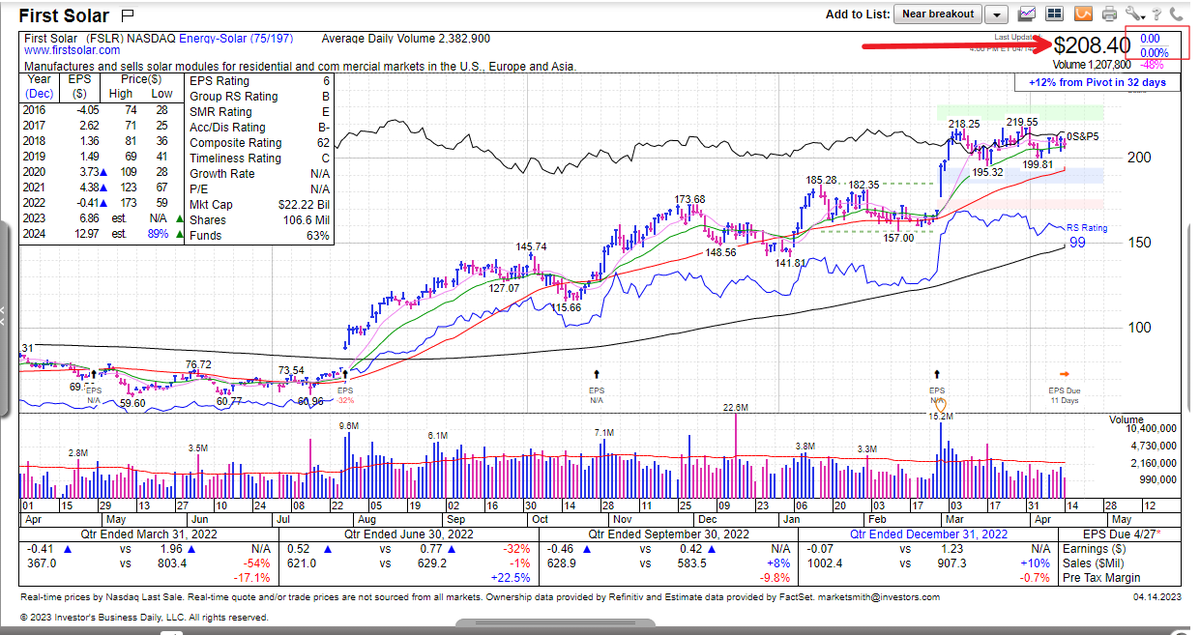Click the SMR Rating row

coord(260,112)
